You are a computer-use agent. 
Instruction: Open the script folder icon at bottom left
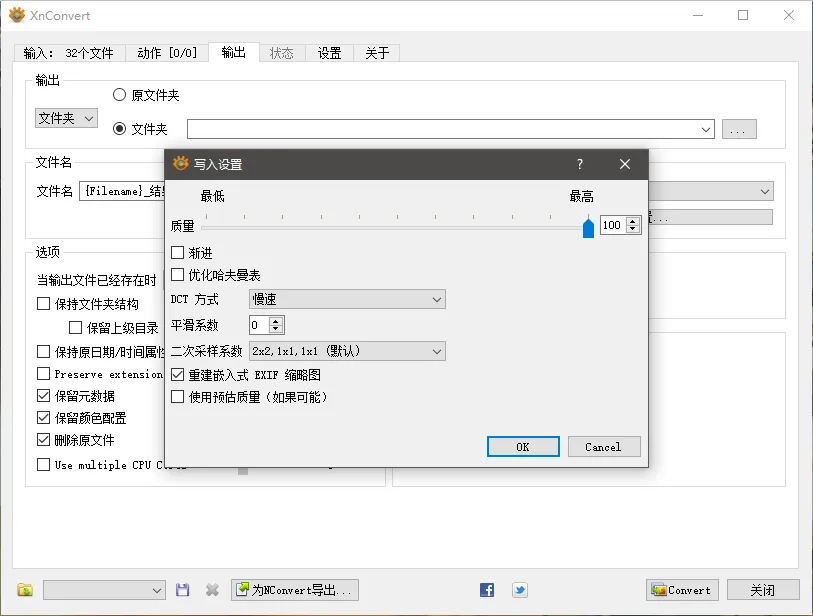click(x=24, y=590)
